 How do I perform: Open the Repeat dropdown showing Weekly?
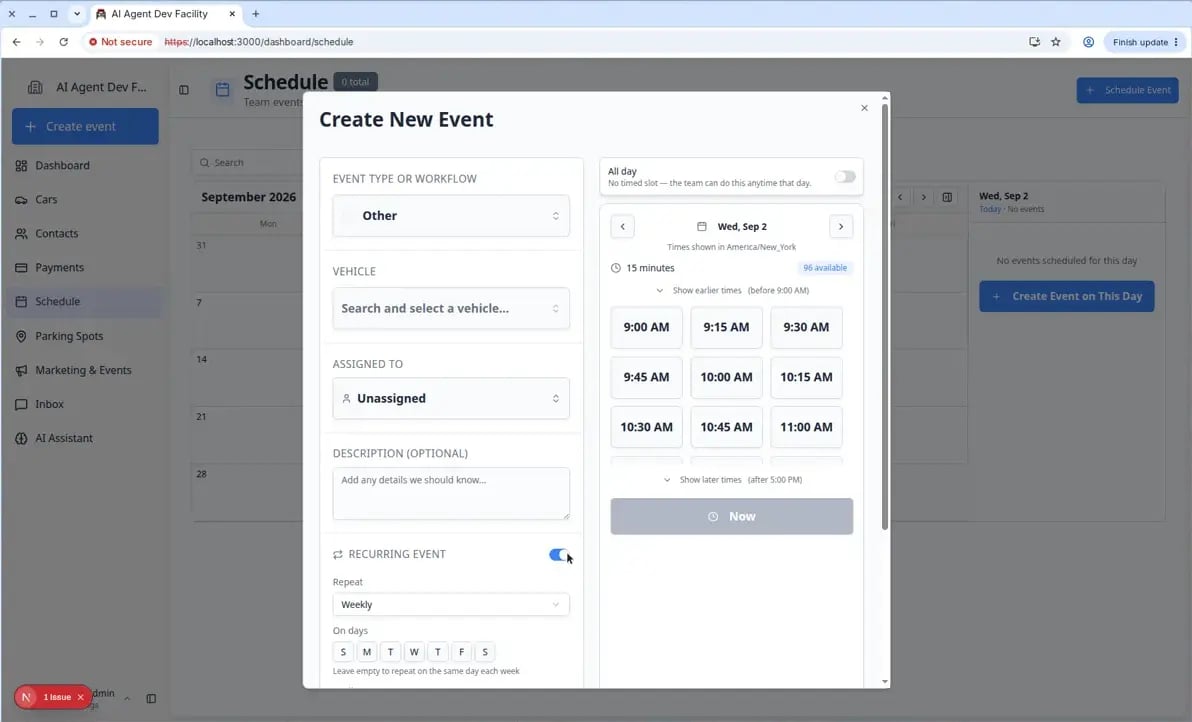coord(451,605)
